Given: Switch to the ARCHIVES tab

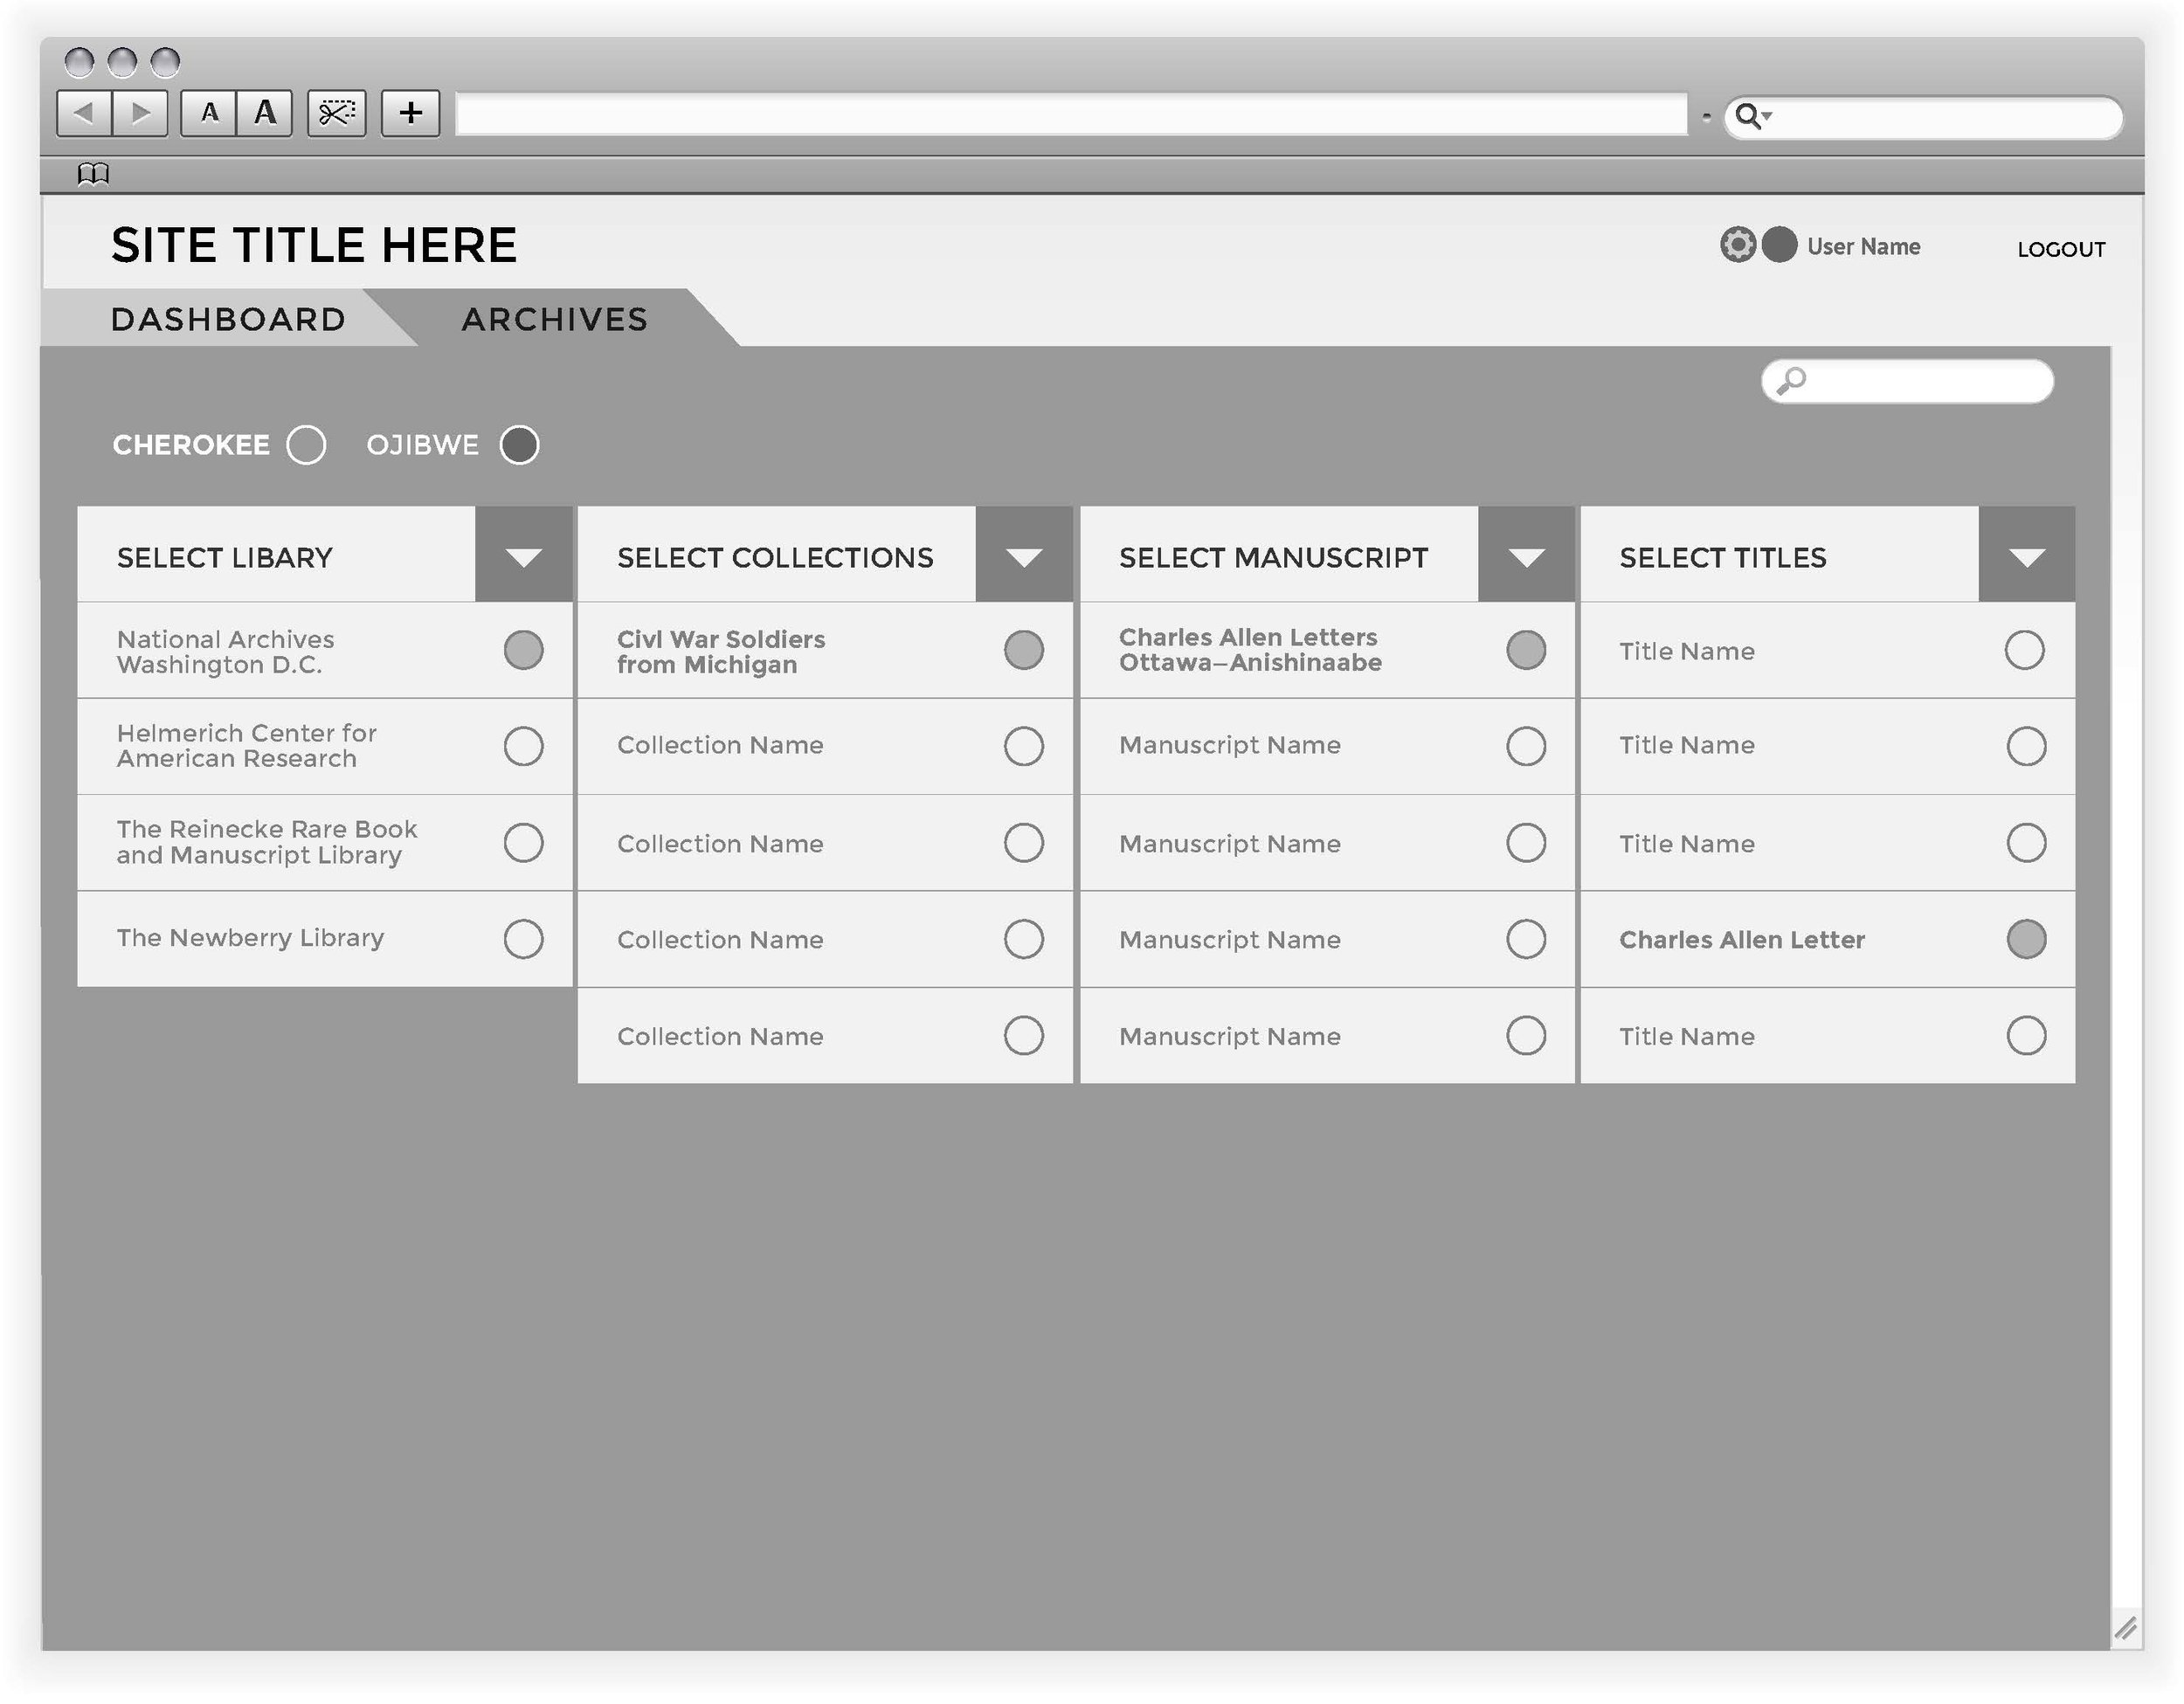Looking at the screenshot, I should (549, 319).
